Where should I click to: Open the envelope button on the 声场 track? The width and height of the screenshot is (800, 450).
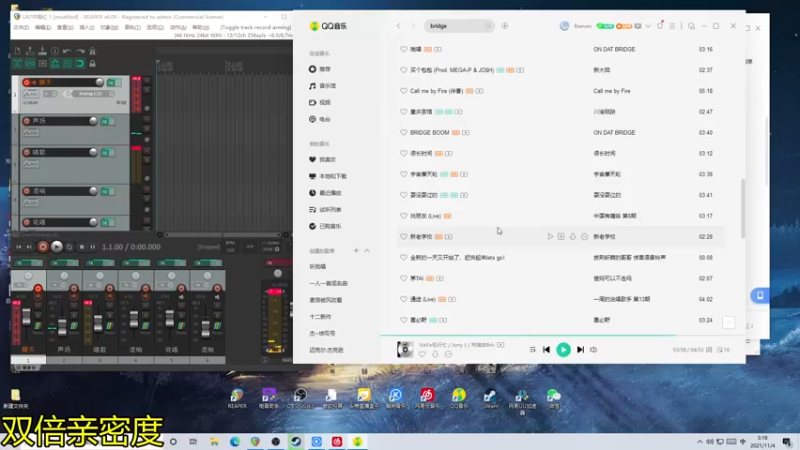[x=31, y=133]
